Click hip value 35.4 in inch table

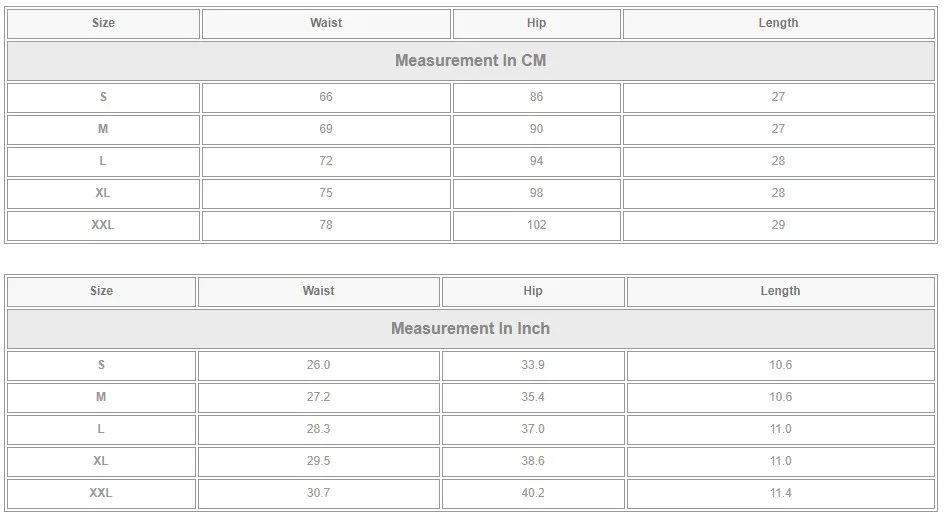coord(533,398)
